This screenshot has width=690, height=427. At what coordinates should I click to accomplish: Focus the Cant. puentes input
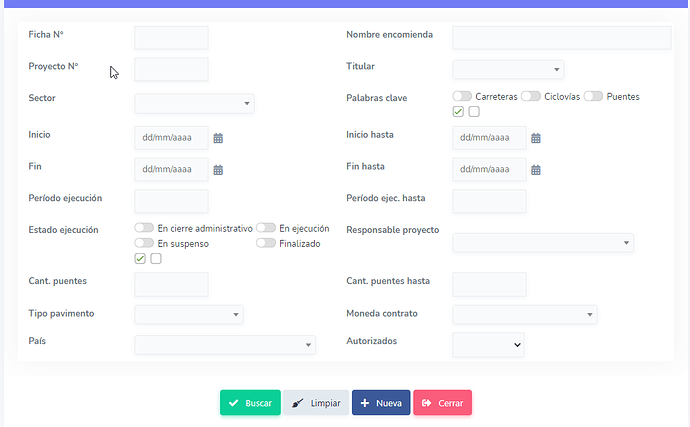[171, 284]
